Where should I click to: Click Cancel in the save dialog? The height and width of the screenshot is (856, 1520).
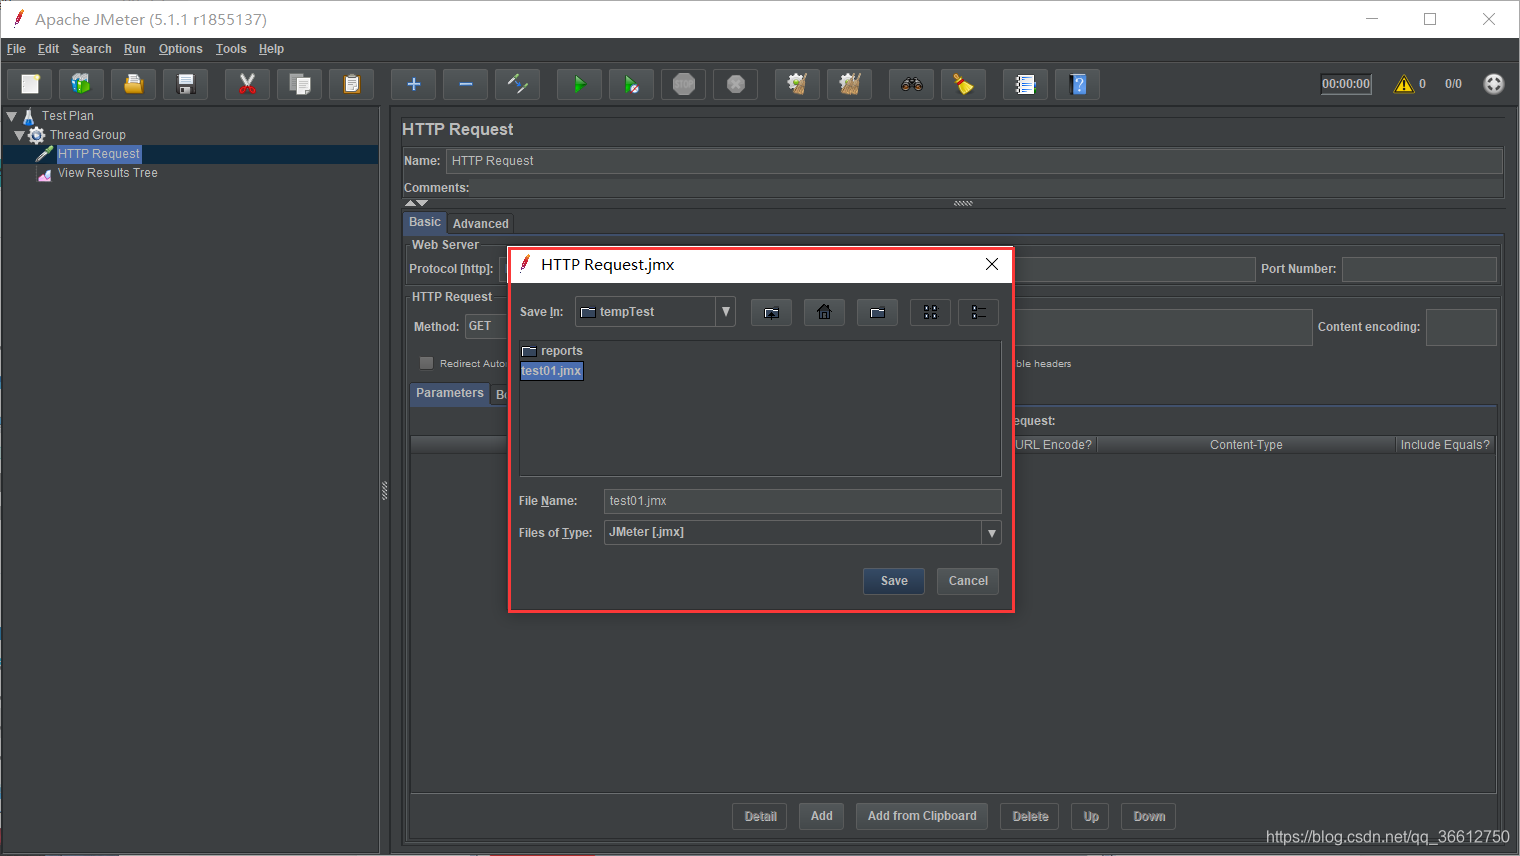coord(968,581)
